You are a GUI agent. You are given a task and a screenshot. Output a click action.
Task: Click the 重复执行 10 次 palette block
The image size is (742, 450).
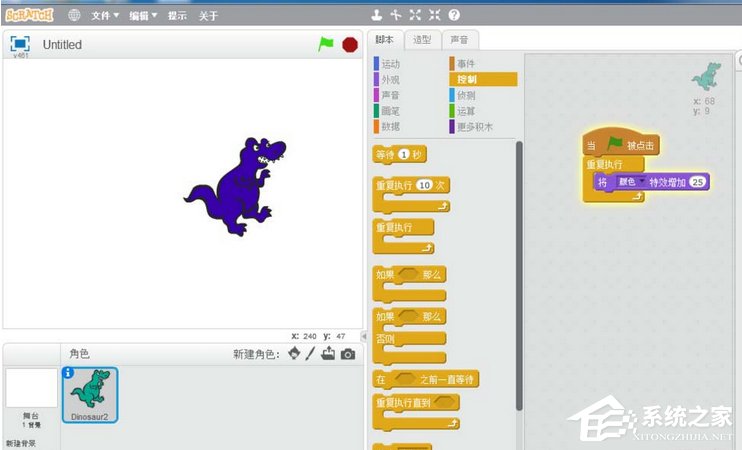pos(411,194)
